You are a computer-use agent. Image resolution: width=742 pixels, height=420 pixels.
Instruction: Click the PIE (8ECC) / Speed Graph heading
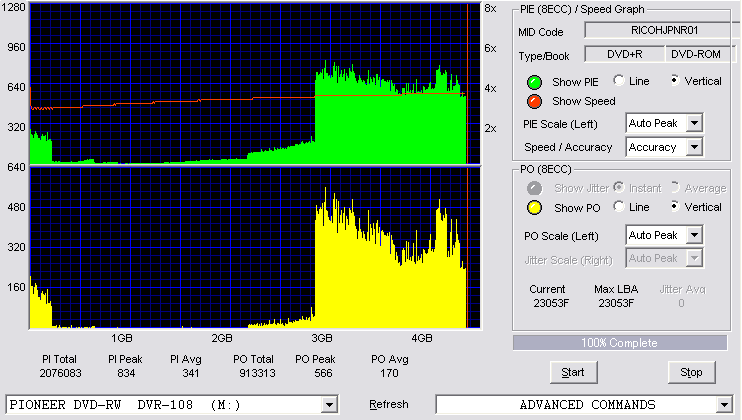pos(582,9)
